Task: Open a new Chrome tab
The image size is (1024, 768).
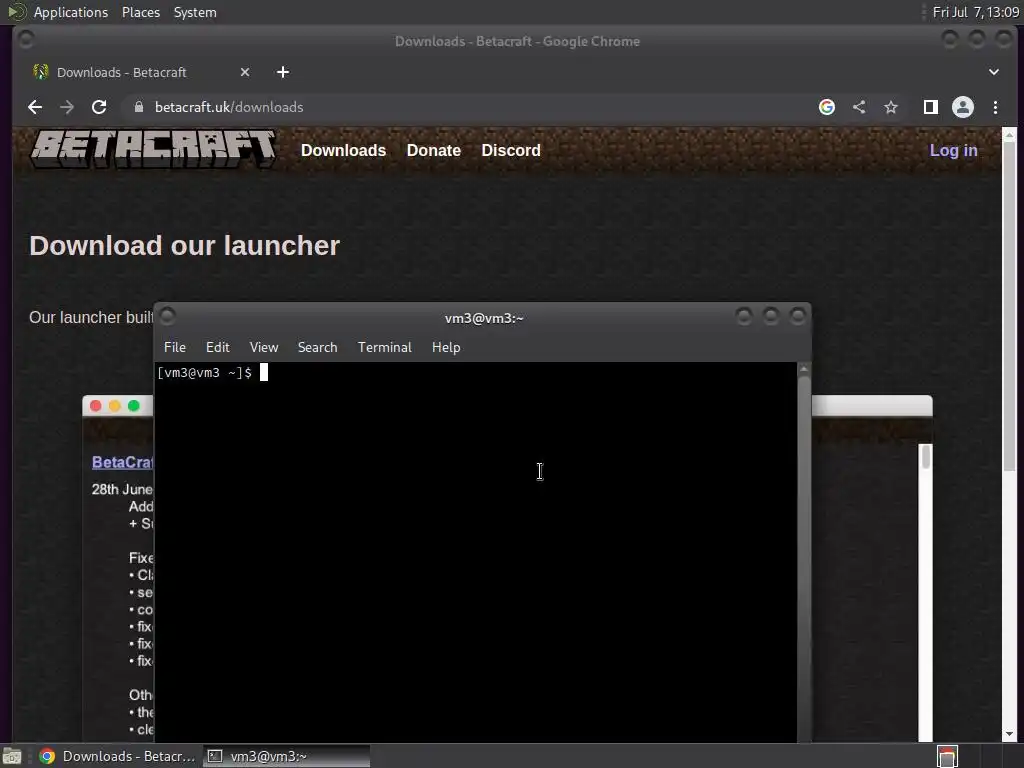Action: (283, 72)
